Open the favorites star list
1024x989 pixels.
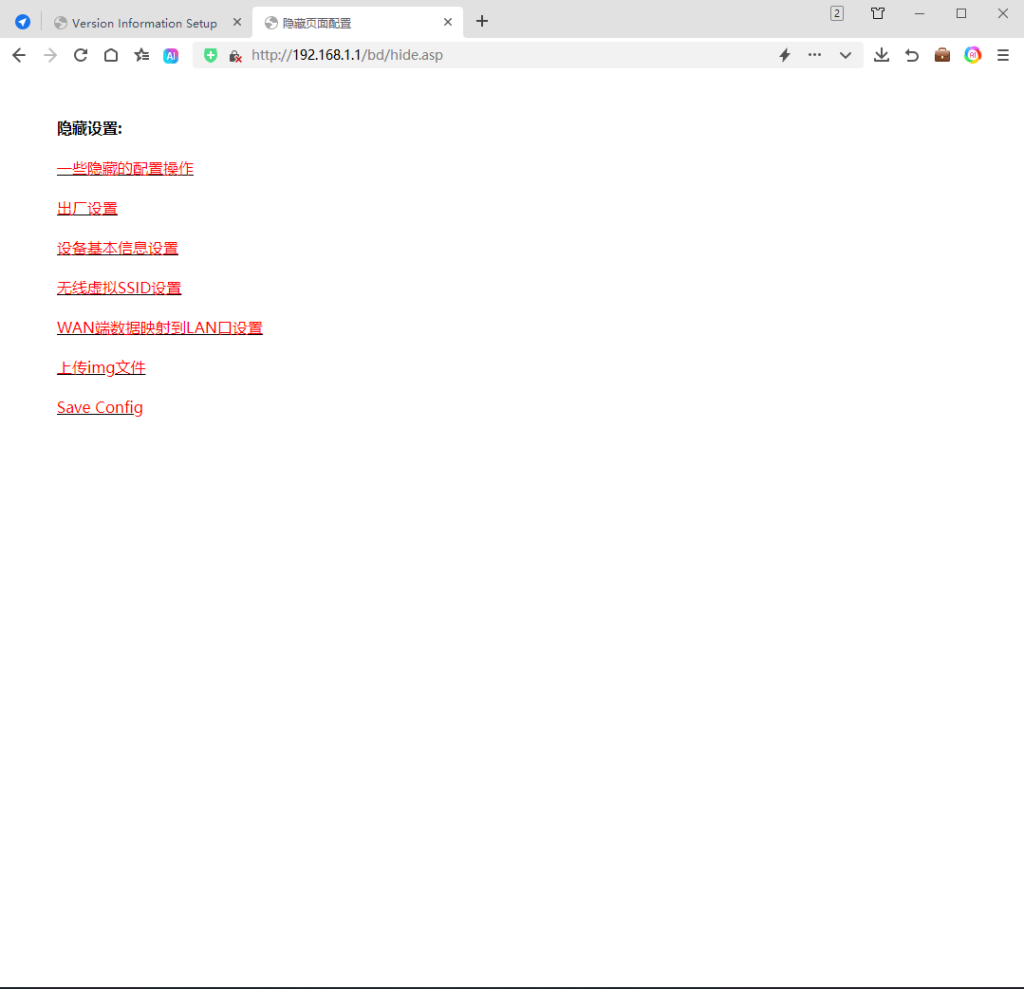click(142, 55)
